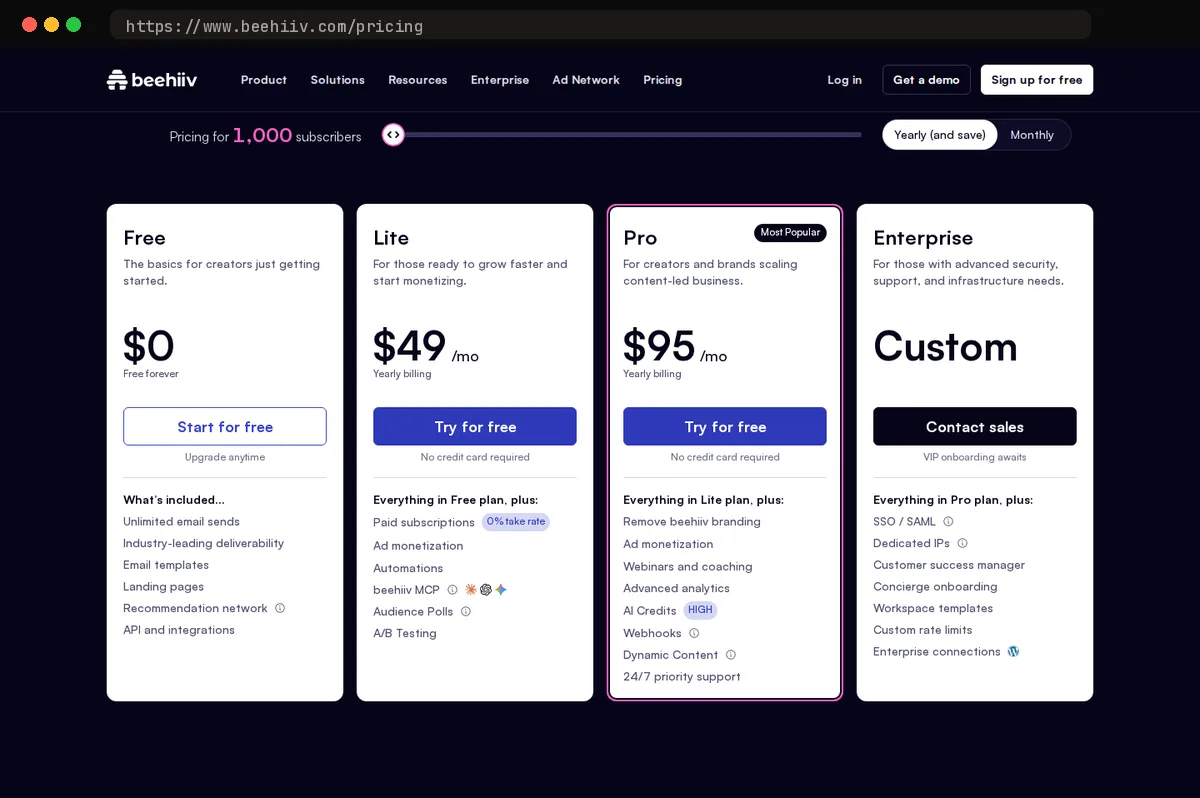
Task: Click the browser URL address bar
Action: (x=600, y=26)
